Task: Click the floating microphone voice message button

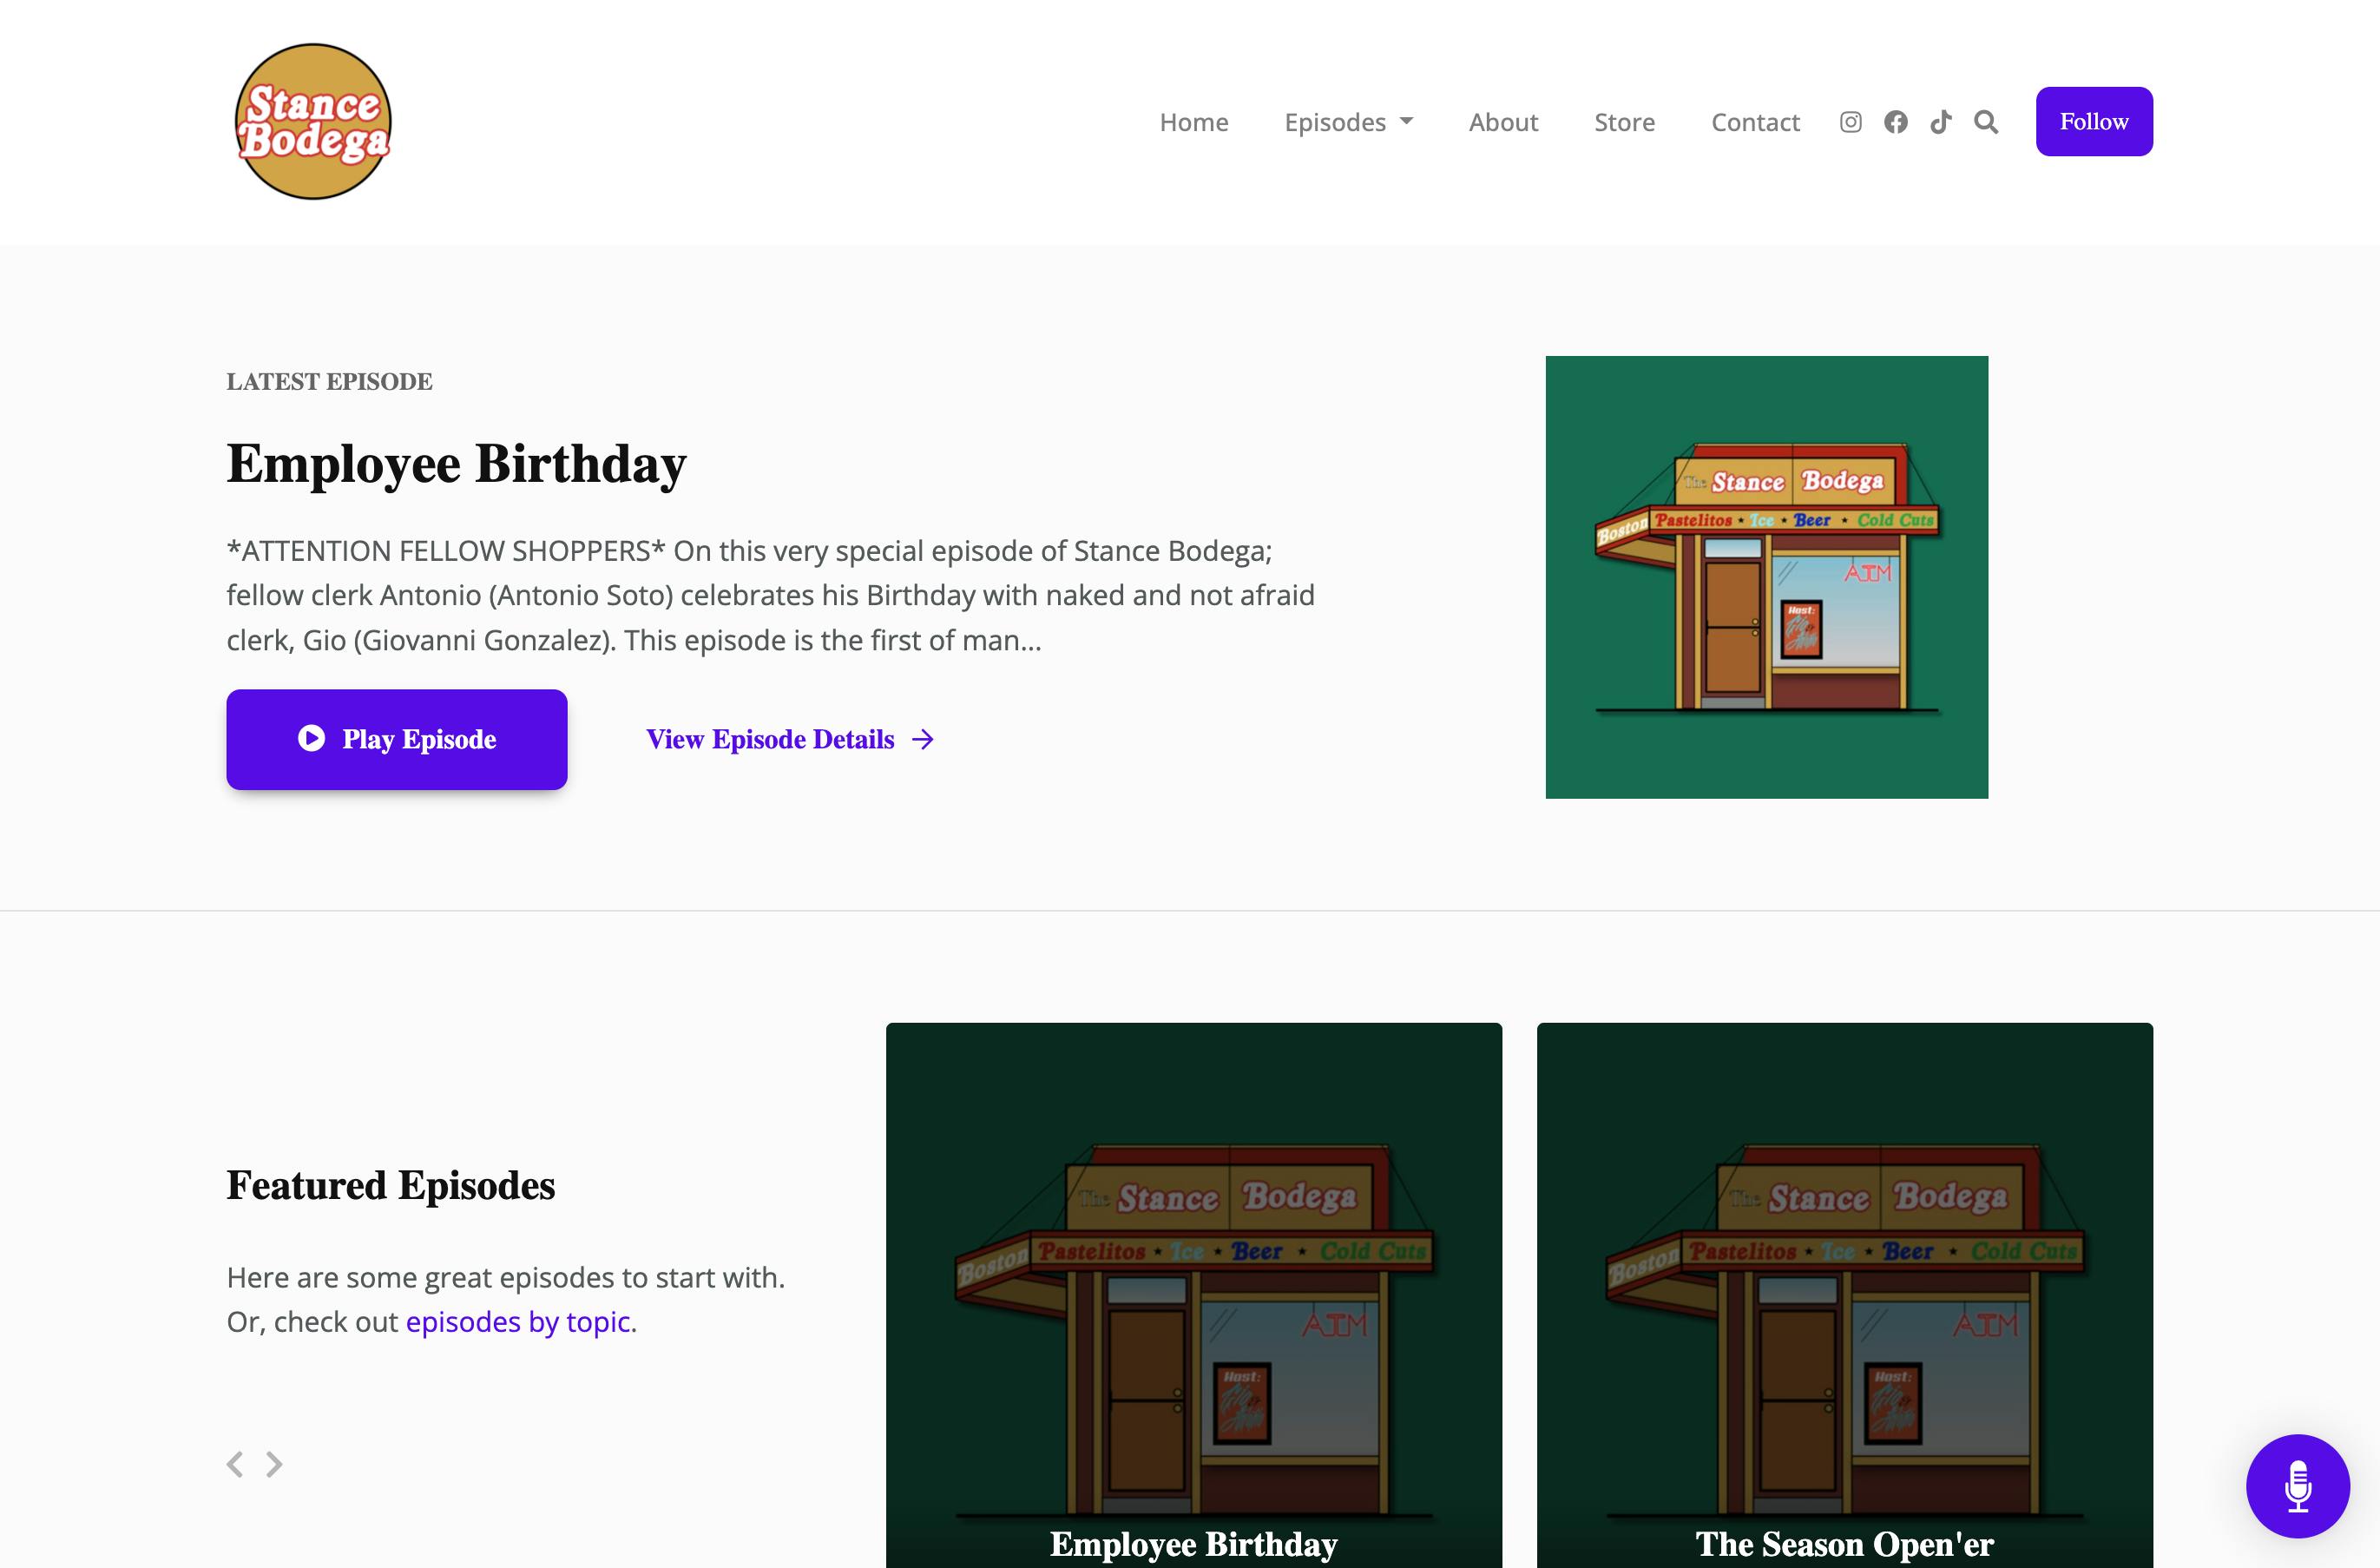Action: point(2298,1487)
